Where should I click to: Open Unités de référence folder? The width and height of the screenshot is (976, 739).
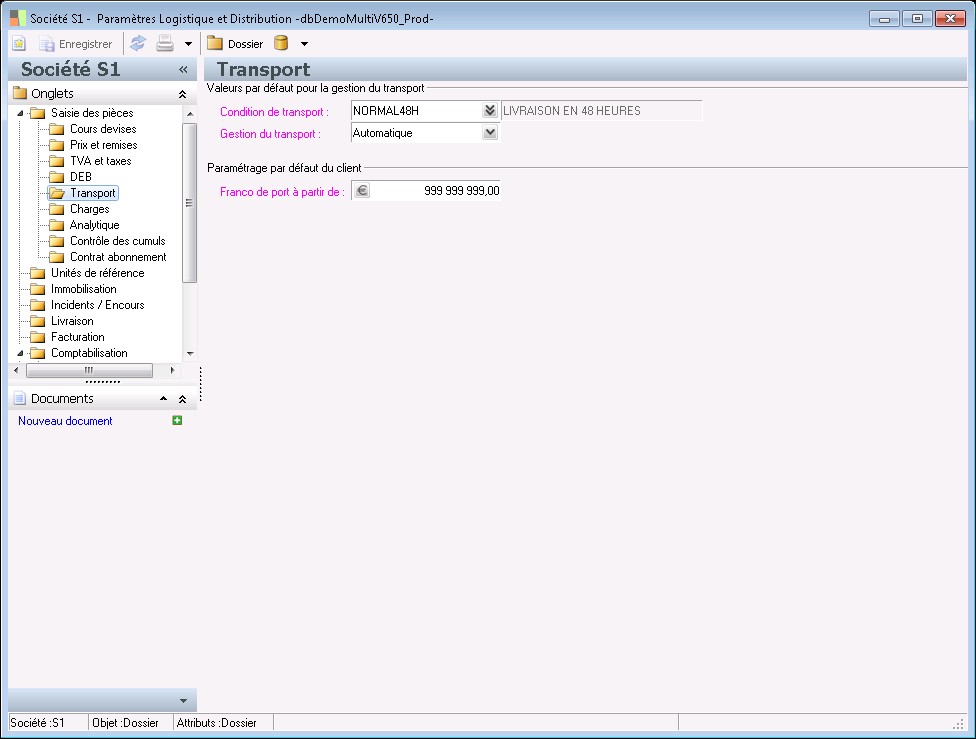97,273
